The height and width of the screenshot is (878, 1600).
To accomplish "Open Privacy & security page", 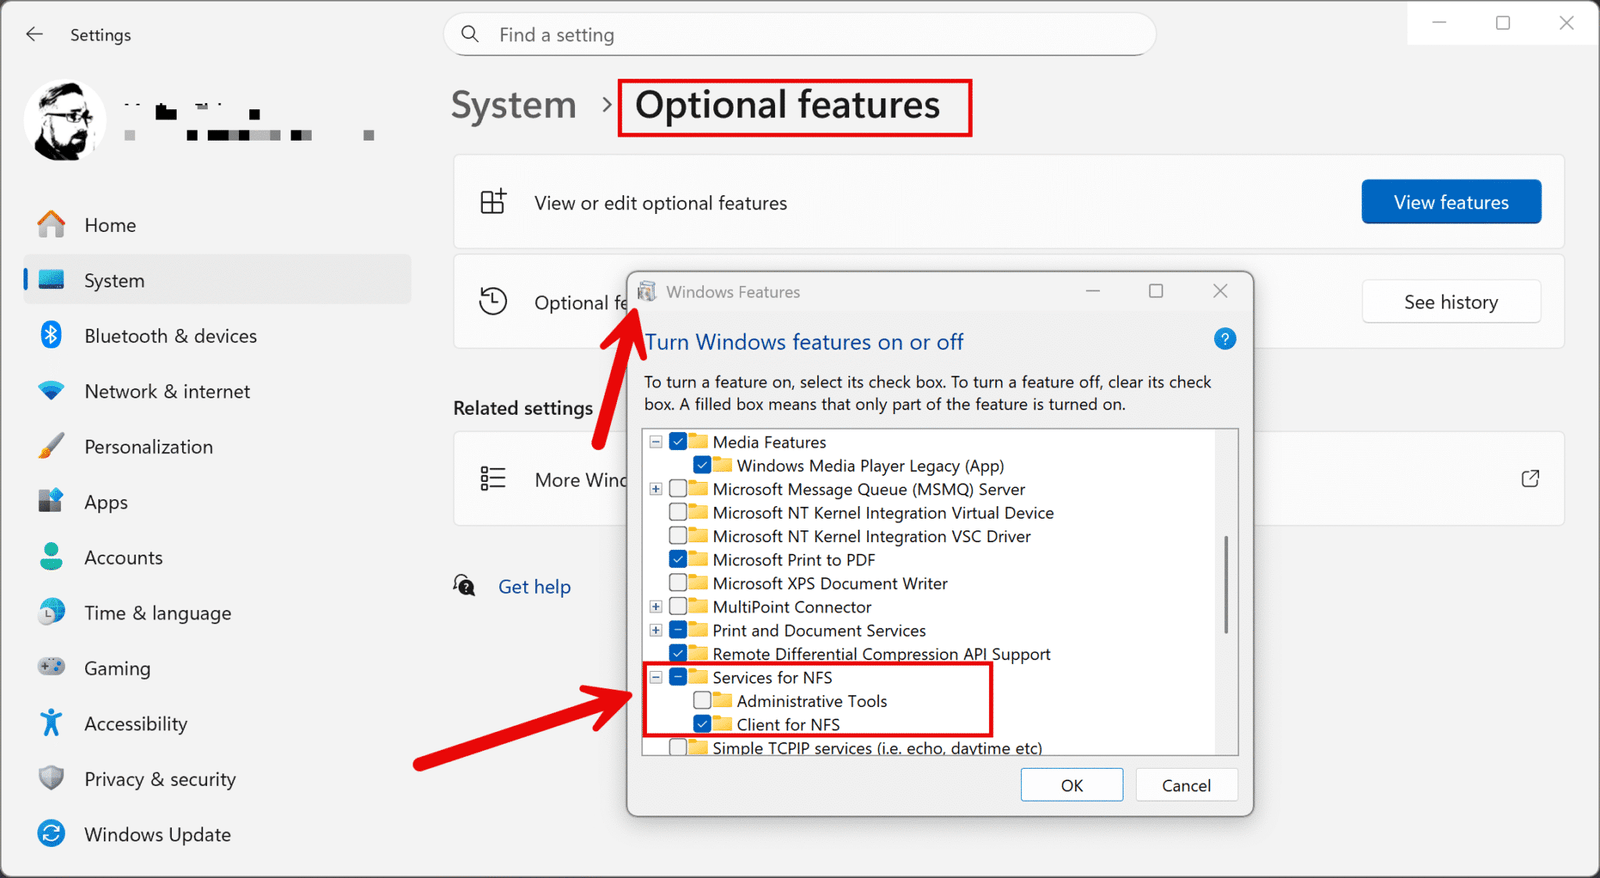I will (217, 778).
